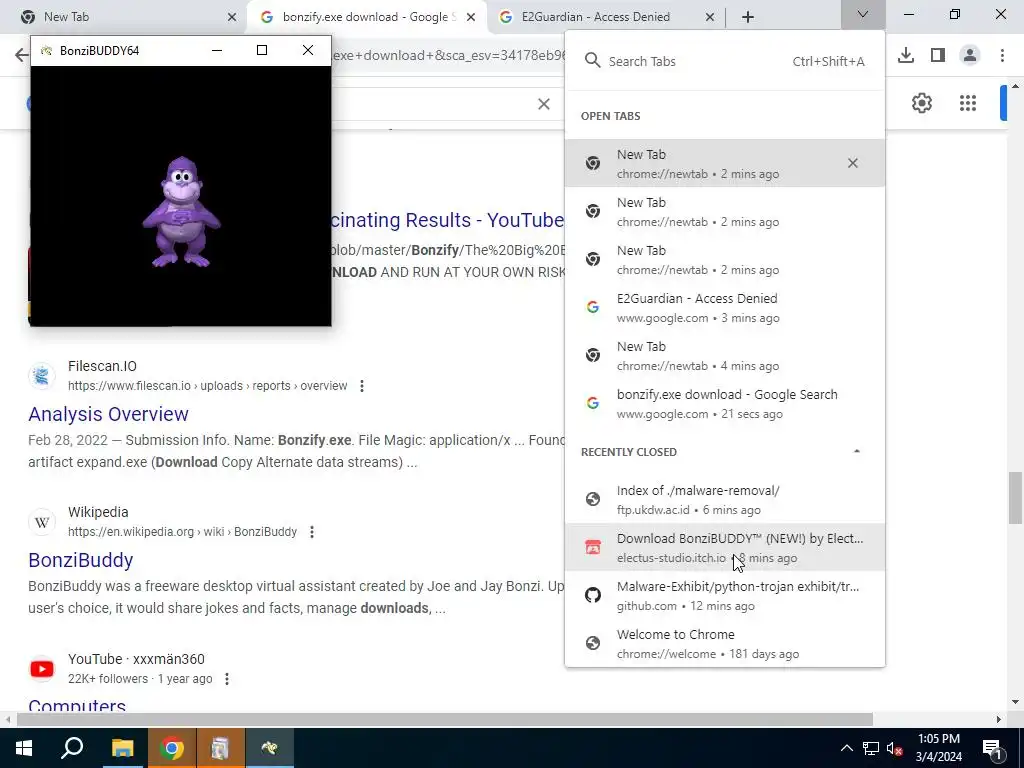The width and height of the screenshot is (1024, 768).
Task: Collapse the Recently Closed section
Action: click(857, 451)
